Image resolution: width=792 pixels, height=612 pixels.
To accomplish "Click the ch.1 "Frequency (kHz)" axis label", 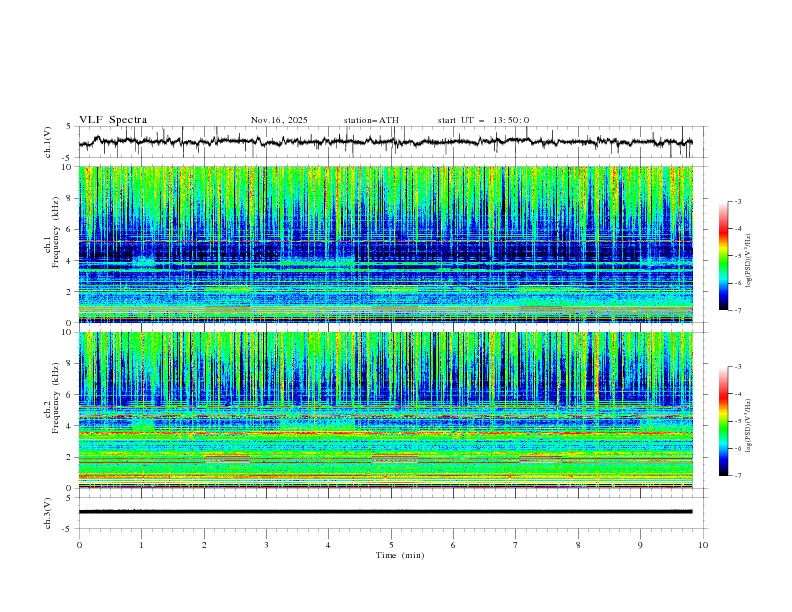I will [x=56, y=232].
